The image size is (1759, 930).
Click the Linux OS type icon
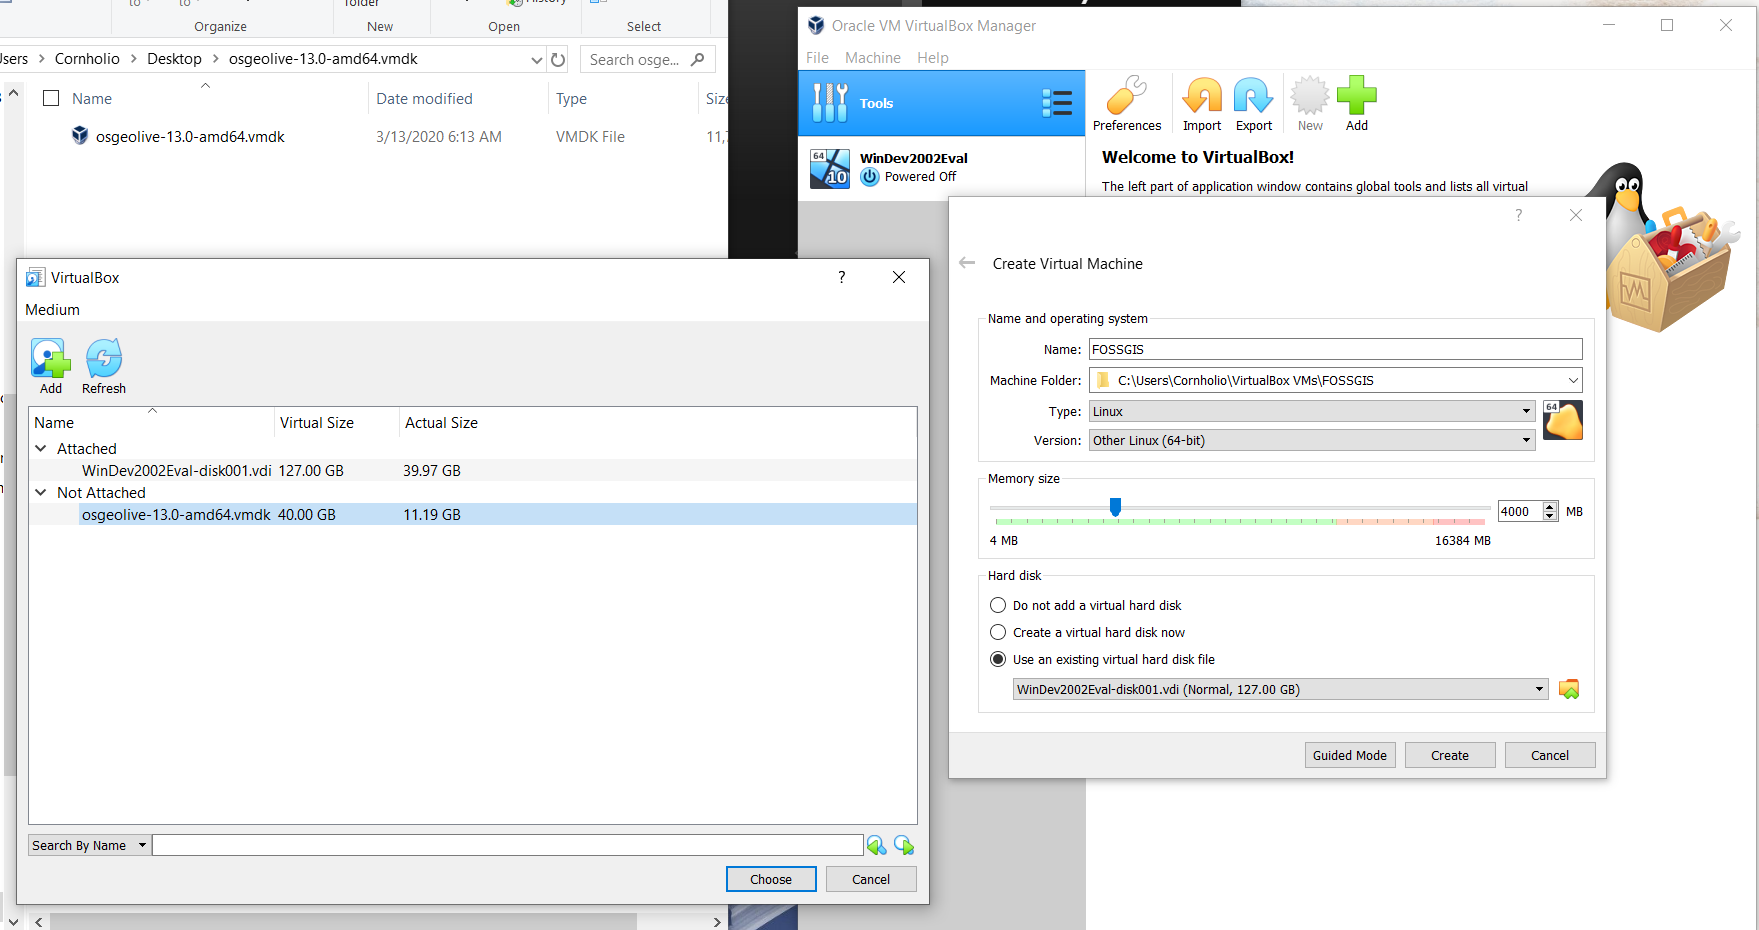point(1563,420)
